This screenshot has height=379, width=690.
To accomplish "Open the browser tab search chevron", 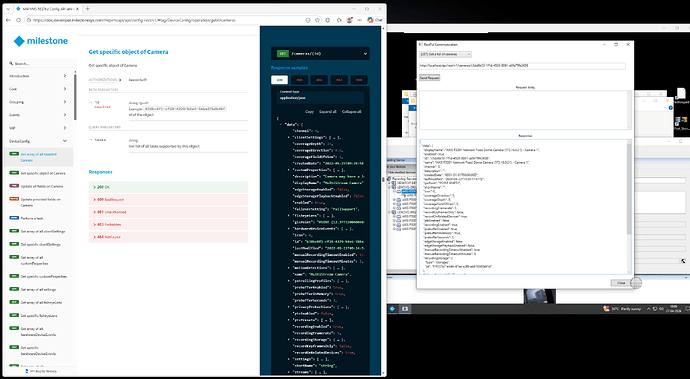I will [9, 9].
